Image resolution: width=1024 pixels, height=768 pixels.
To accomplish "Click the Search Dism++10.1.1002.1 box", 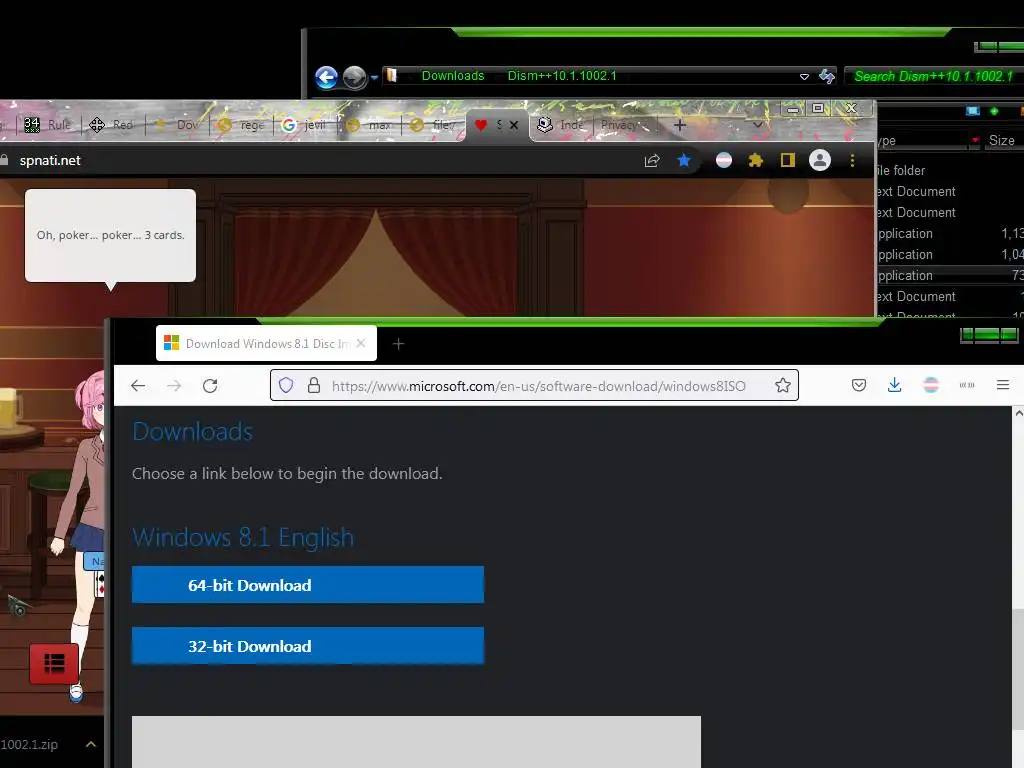I will (934, 76).
